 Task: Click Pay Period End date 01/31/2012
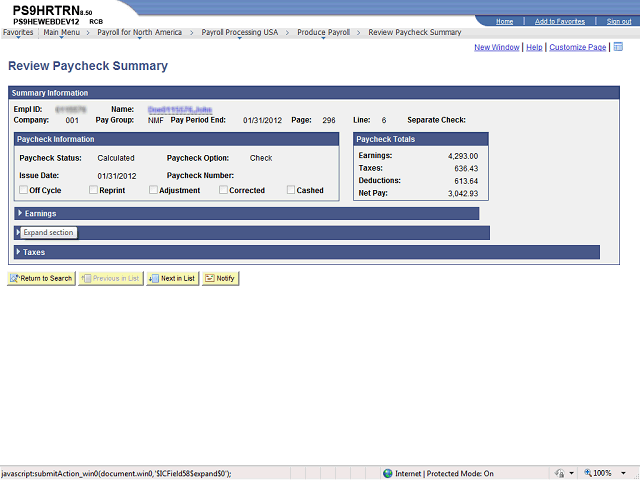(262, 120)
